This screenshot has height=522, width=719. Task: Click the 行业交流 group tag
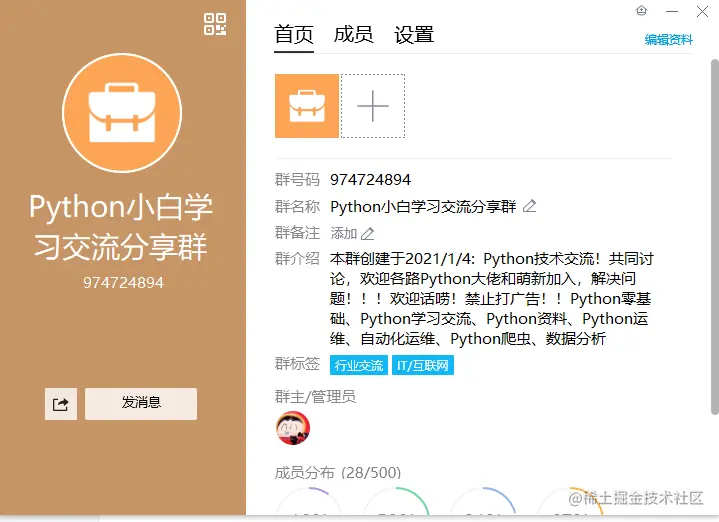coord(359,365)
